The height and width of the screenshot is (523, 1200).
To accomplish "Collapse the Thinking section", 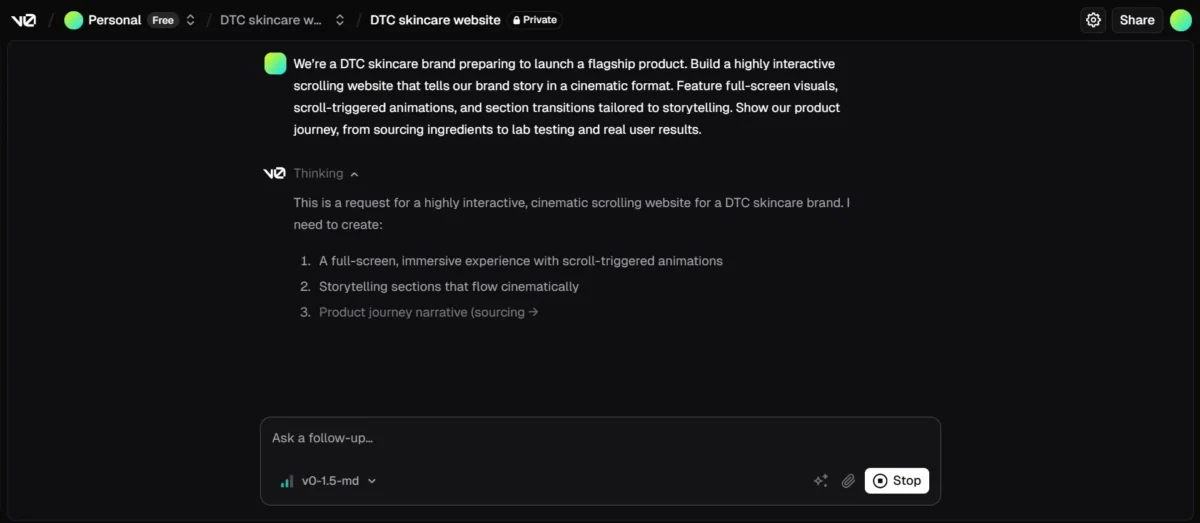I will click(354, 174).
